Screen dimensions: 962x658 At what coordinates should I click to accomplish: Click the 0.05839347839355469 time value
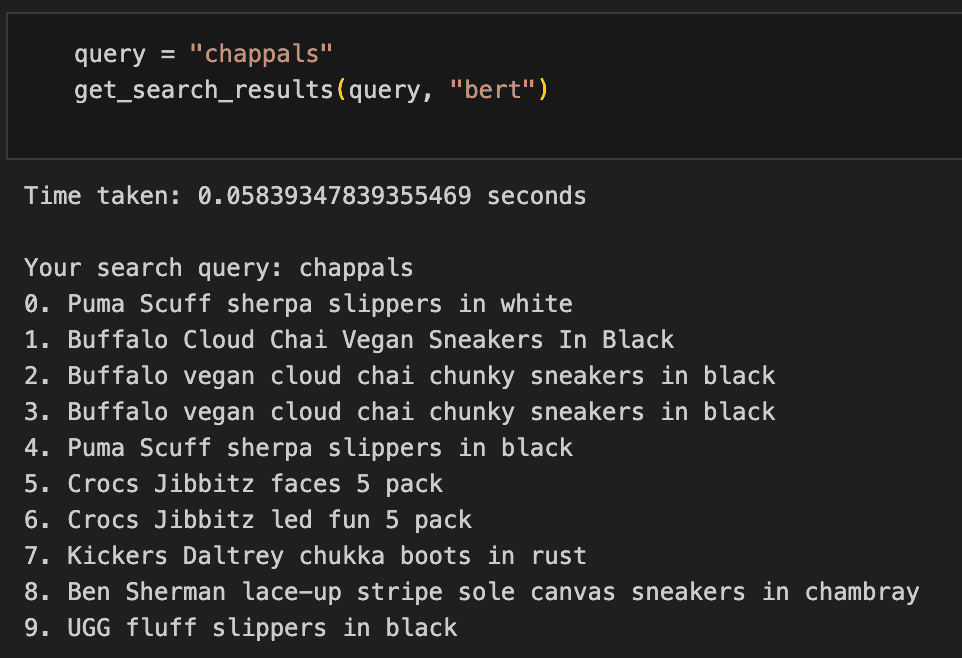[334, 196]
